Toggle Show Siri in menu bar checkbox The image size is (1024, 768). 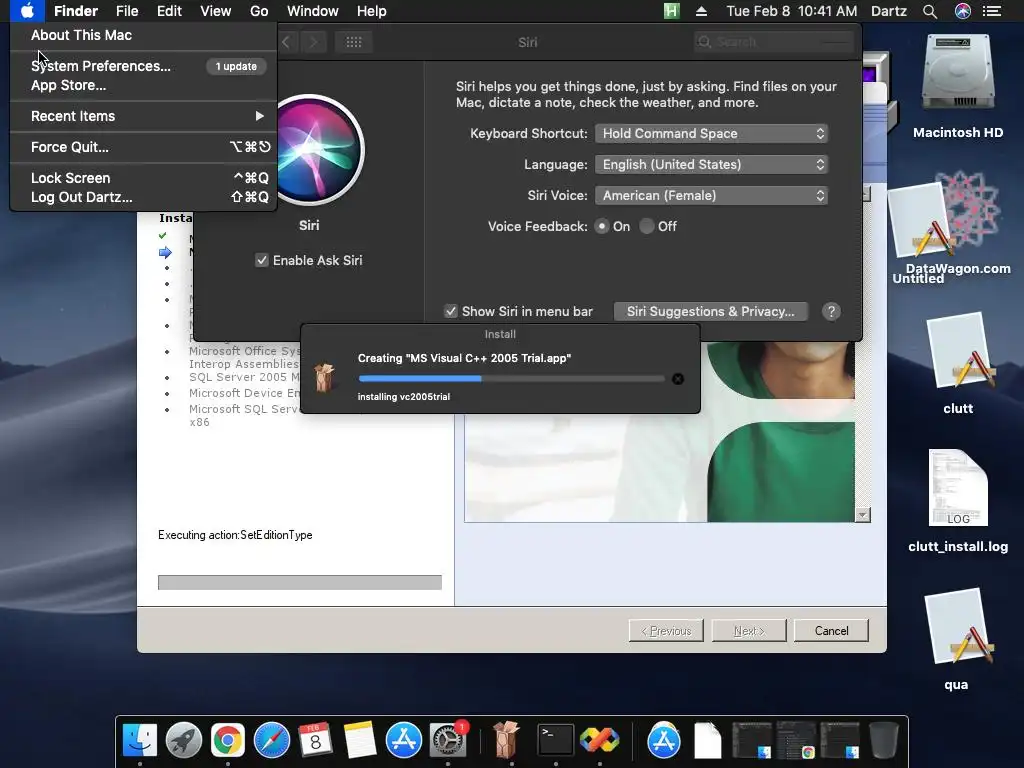pos(451,312)
